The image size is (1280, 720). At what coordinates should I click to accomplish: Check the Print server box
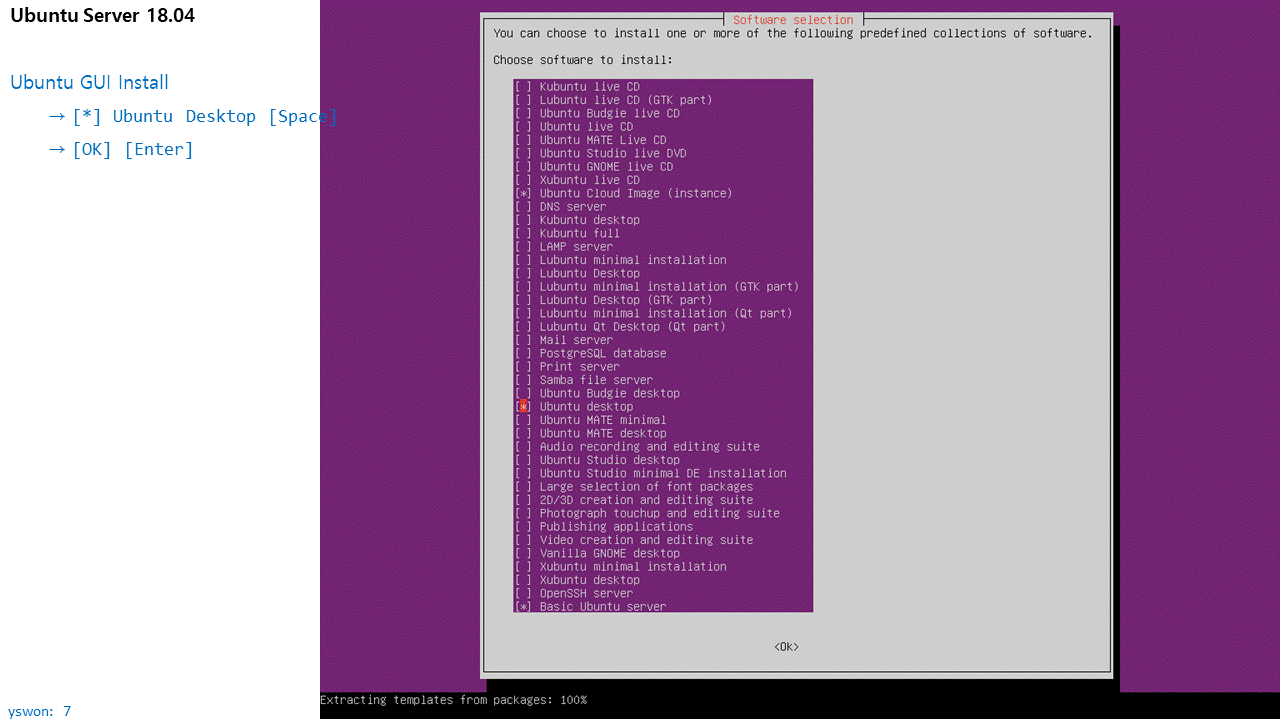tap(523, 367)
